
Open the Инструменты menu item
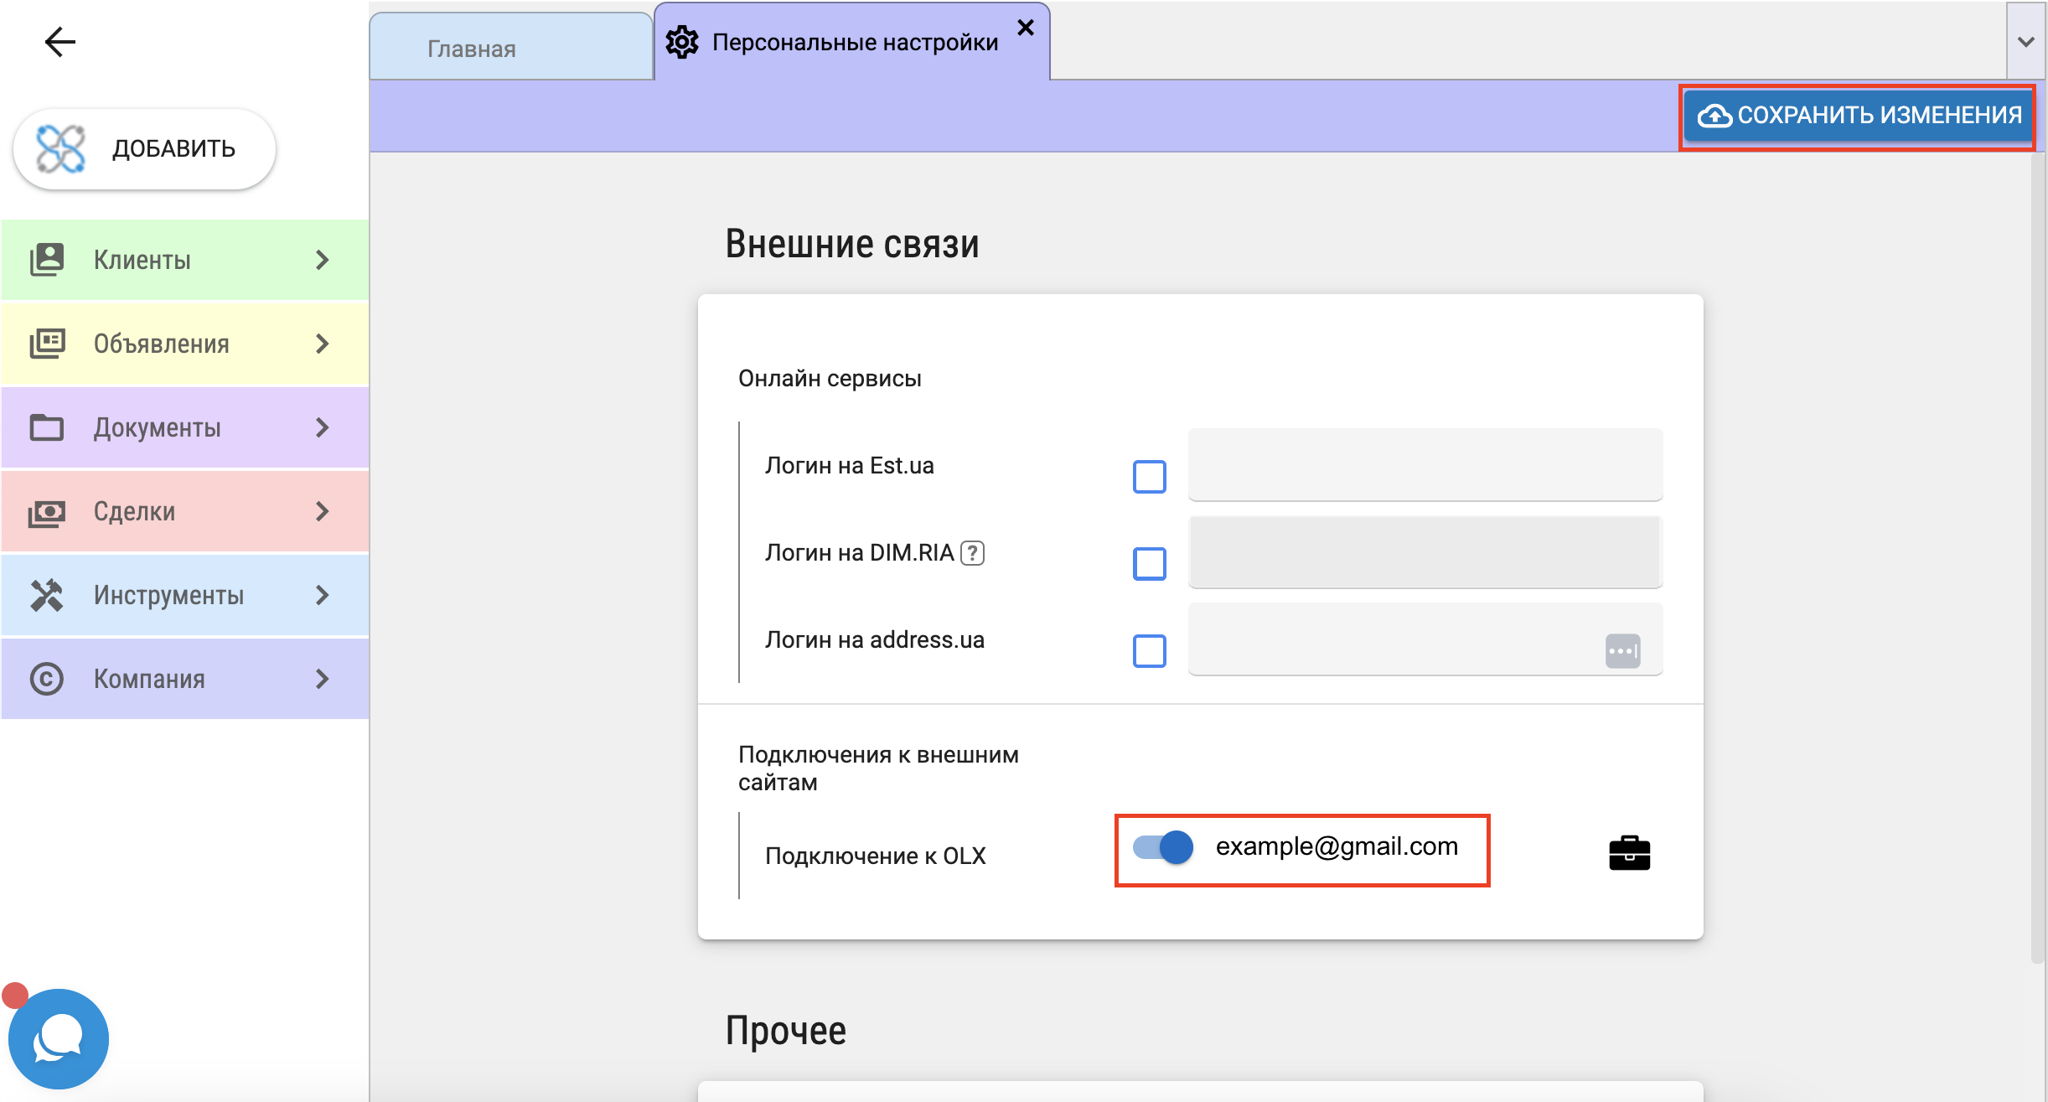(x=185, y=595)
